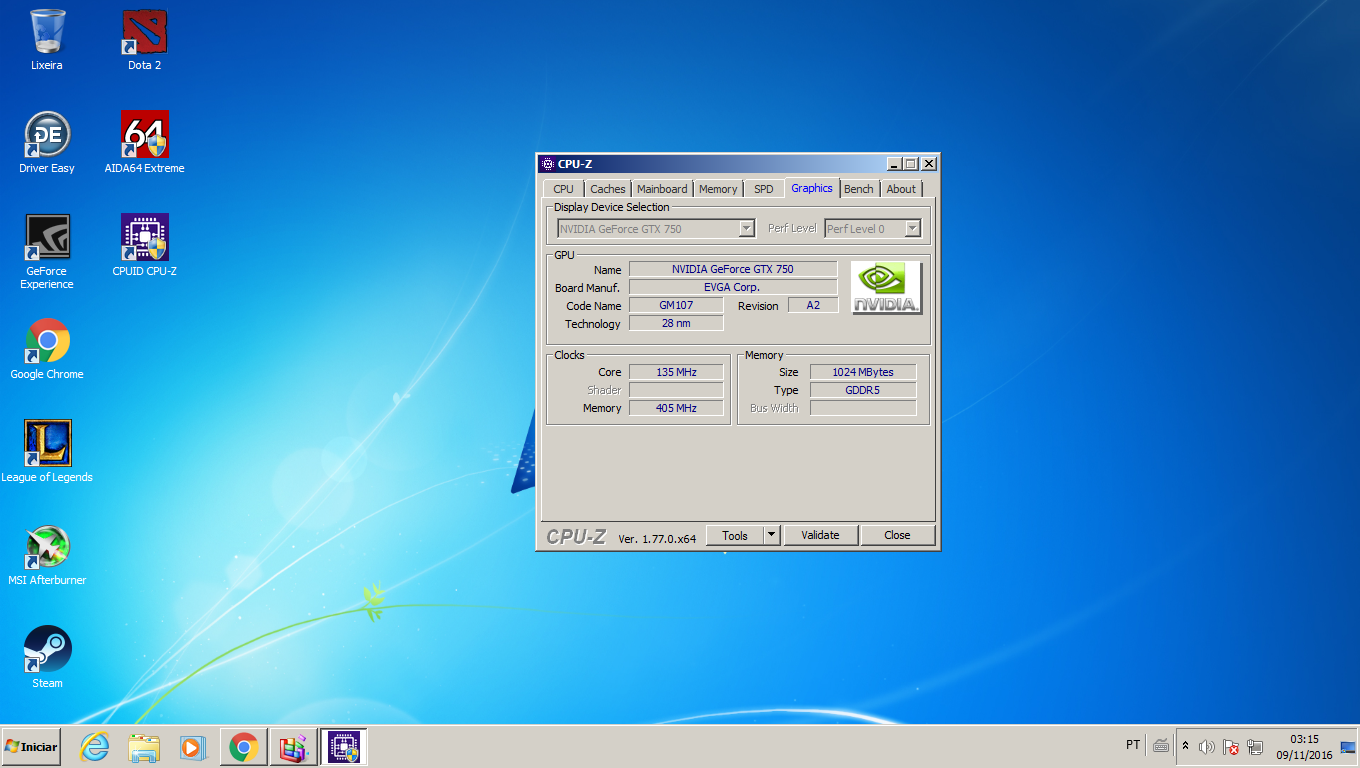Image resolution: width=1360 pixels, height=768 pixels.
Task: Click the CPU-Z taskbar button
Action: tap(343, 747)
